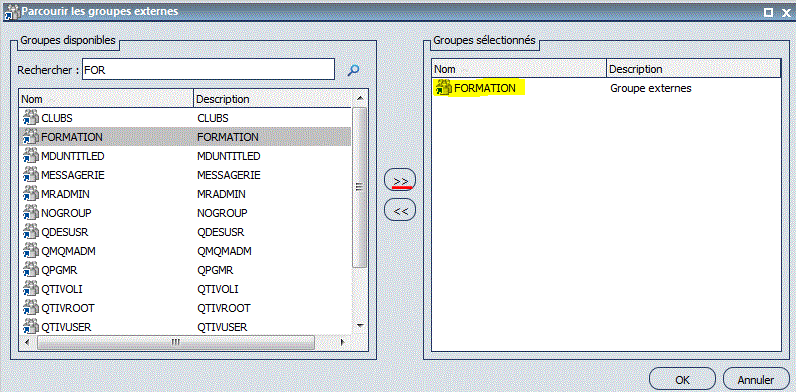Click the horizontal scrollbar left arrow
The height and width of the screenshot is (392, 796).
point(27,341)
